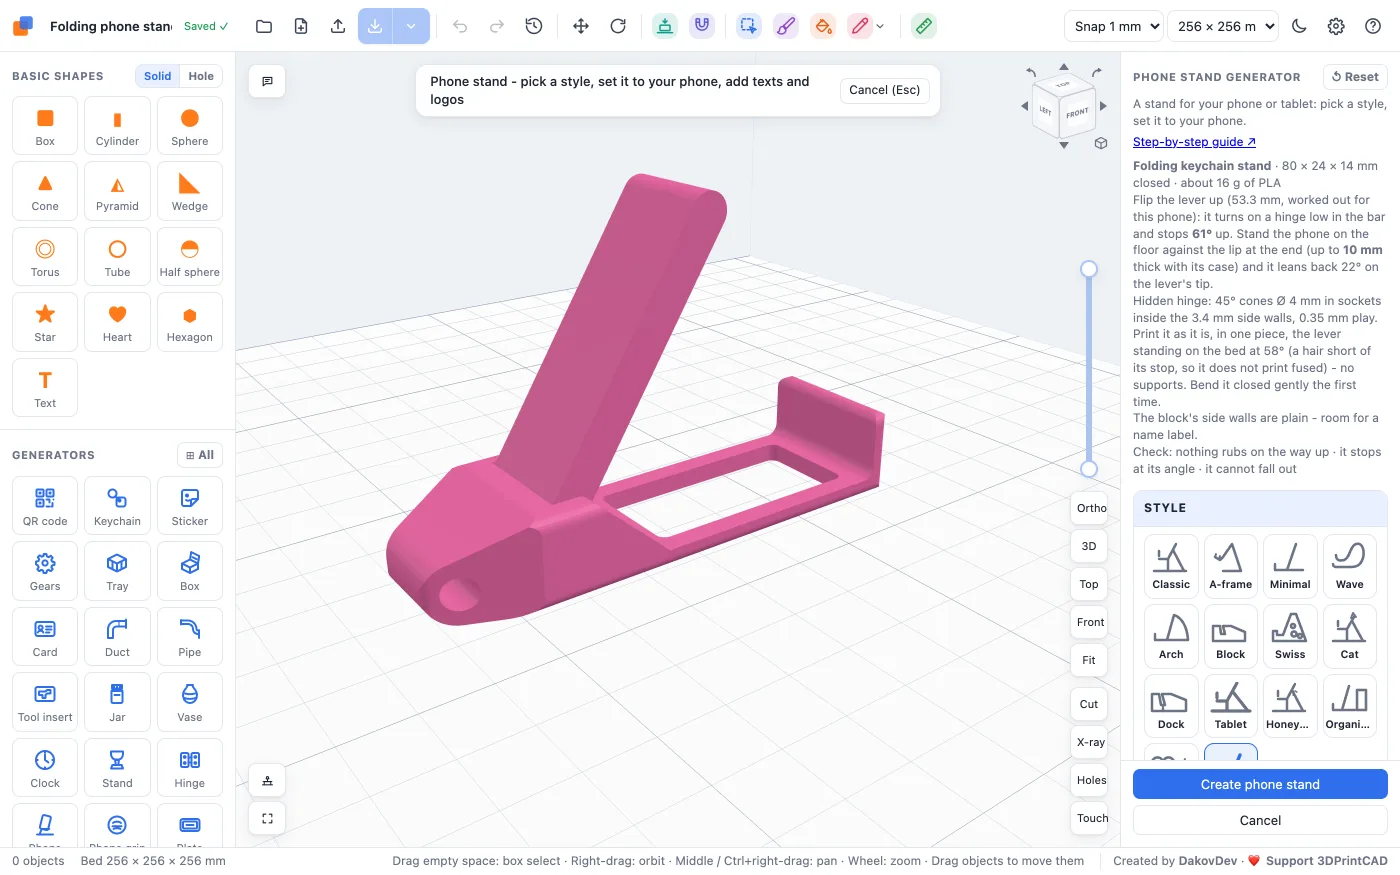Add a Star shape
This screenshot has width=1400, height=875.
45,323
